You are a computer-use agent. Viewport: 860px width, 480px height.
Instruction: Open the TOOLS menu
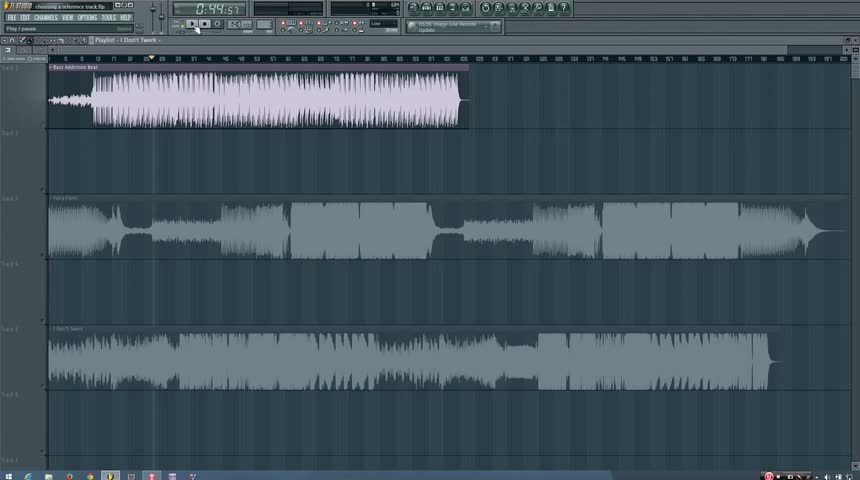[109, 18]
